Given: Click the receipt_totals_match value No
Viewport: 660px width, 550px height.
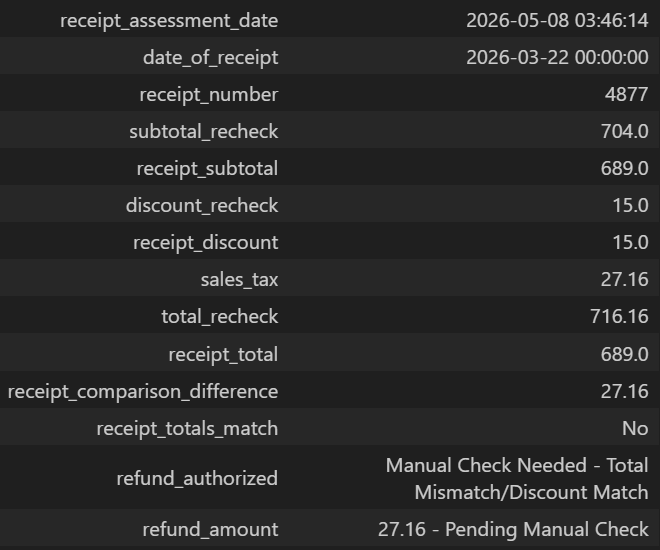Looking at the screenshot, I should pyautogui.click(x=635, y=429).
